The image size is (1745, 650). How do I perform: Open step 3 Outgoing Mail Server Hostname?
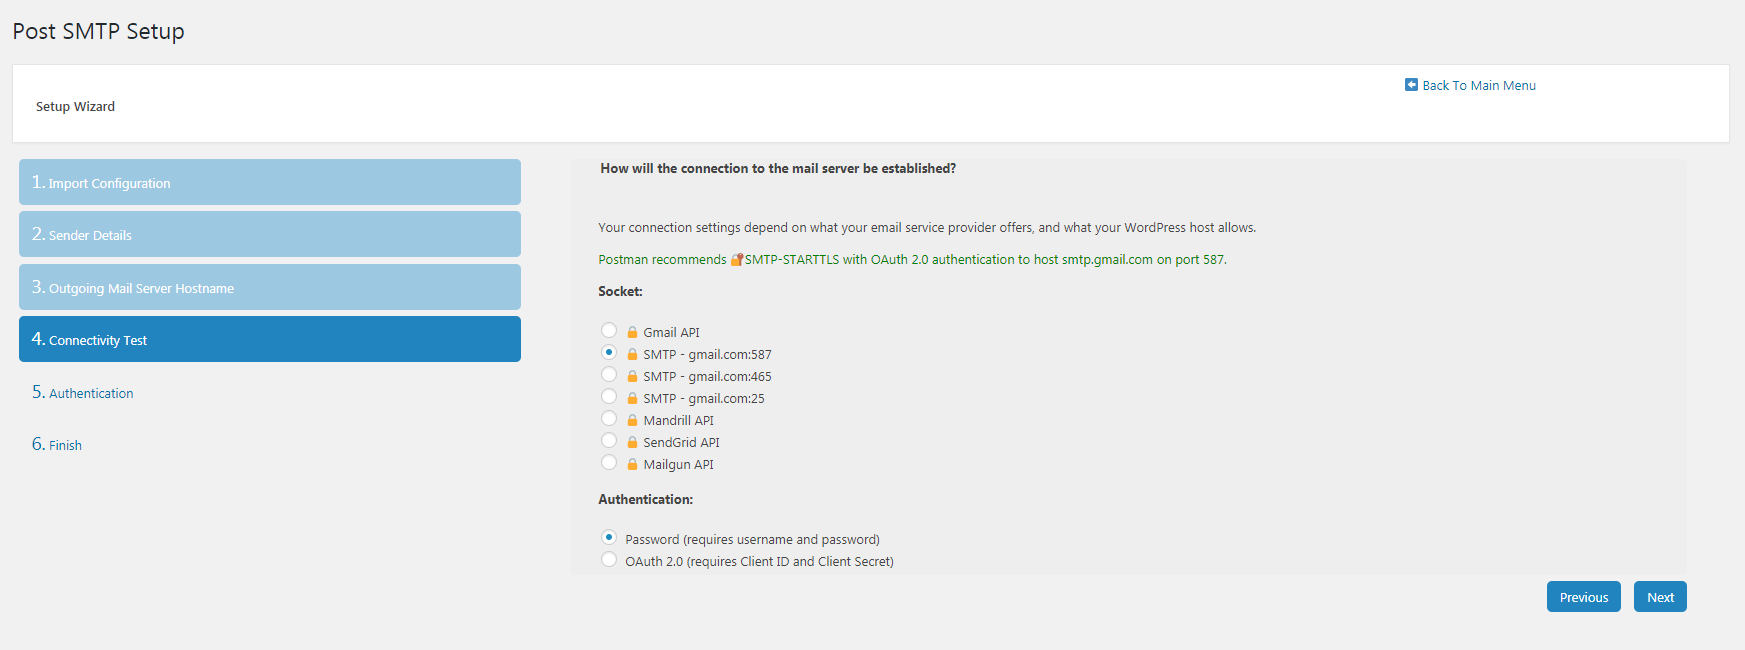point(270,287)
